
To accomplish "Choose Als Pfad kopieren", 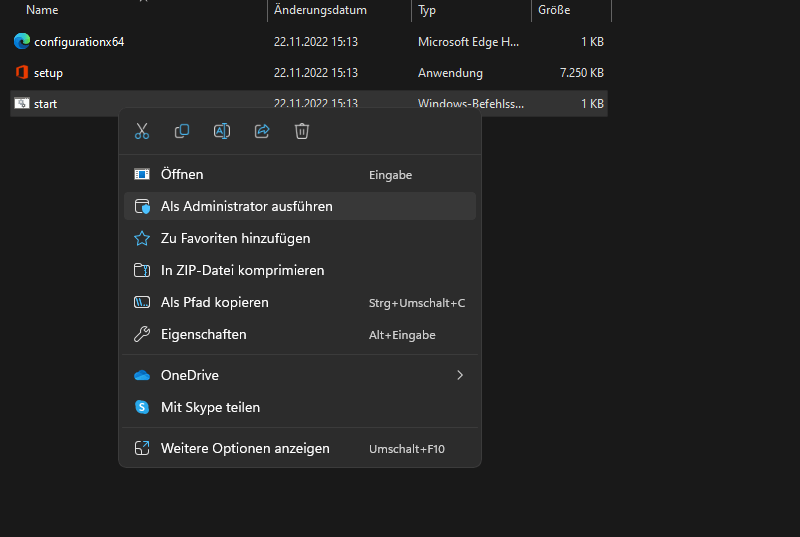I will click(214, 302).
